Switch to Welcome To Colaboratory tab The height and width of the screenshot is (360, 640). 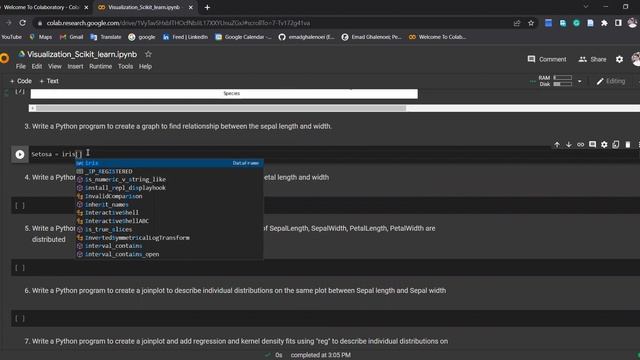43,7
